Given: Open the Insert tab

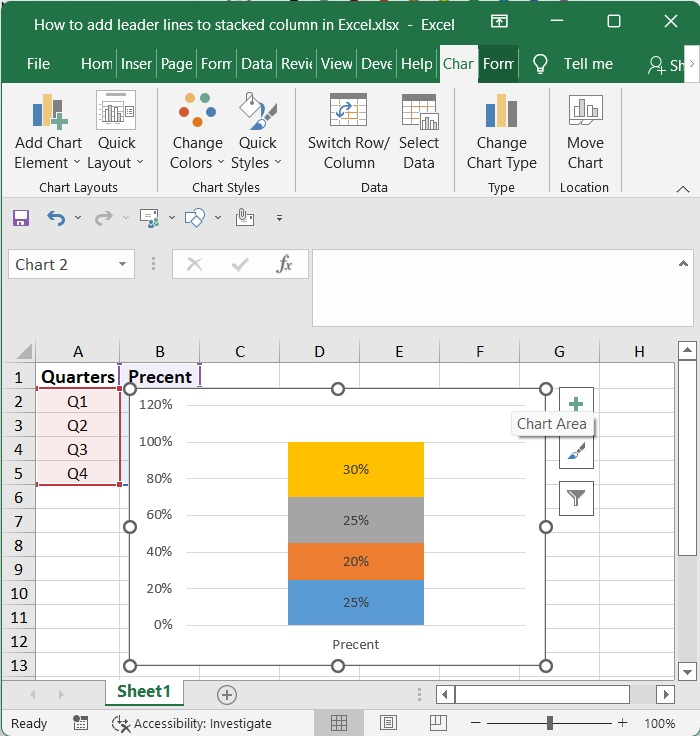Looking at the screenshot, I should (x=136, y=64).
